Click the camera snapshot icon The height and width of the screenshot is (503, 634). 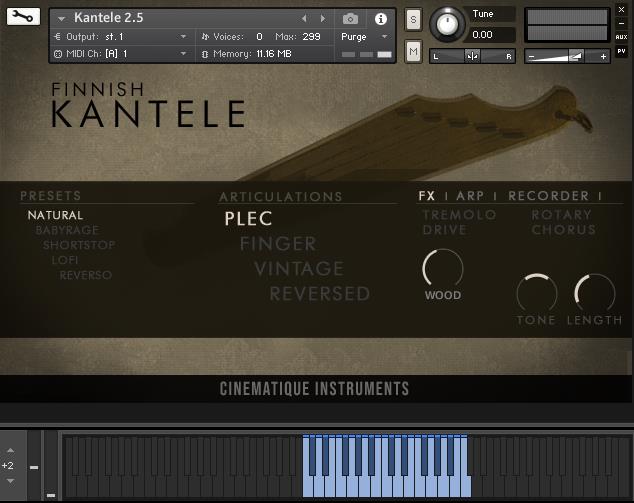click(350, 19)
